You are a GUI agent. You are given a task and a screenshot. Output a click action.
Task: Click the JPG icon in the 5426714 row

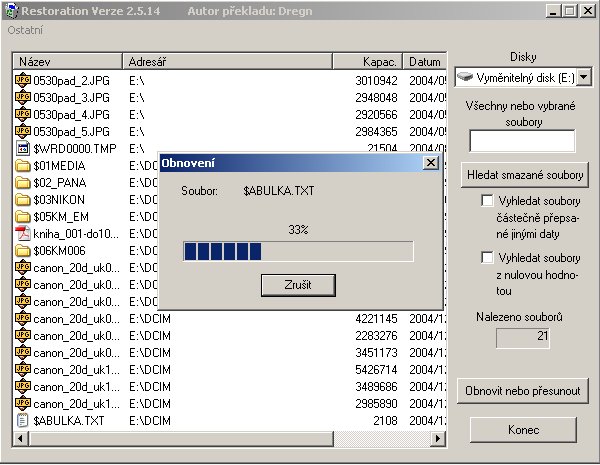point(23,369)
